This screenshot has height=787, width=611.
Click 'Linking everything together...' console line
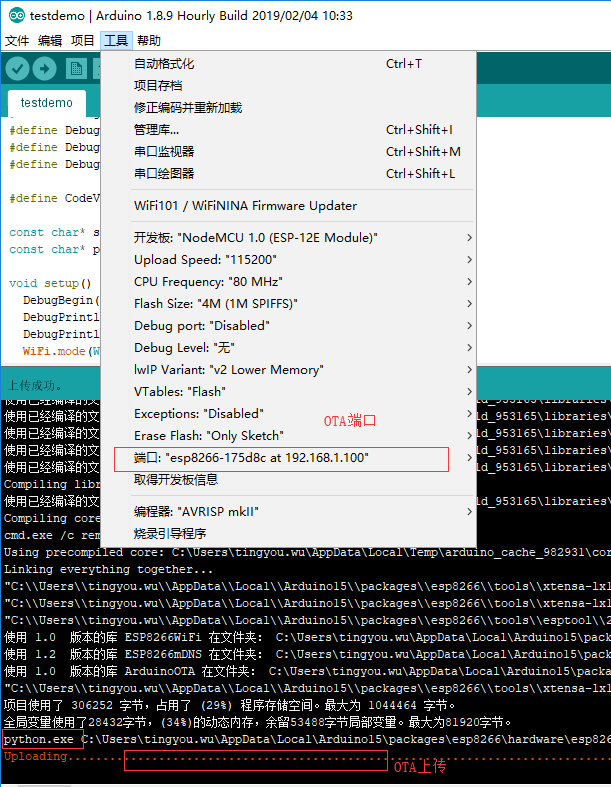[x=108, y=569]
